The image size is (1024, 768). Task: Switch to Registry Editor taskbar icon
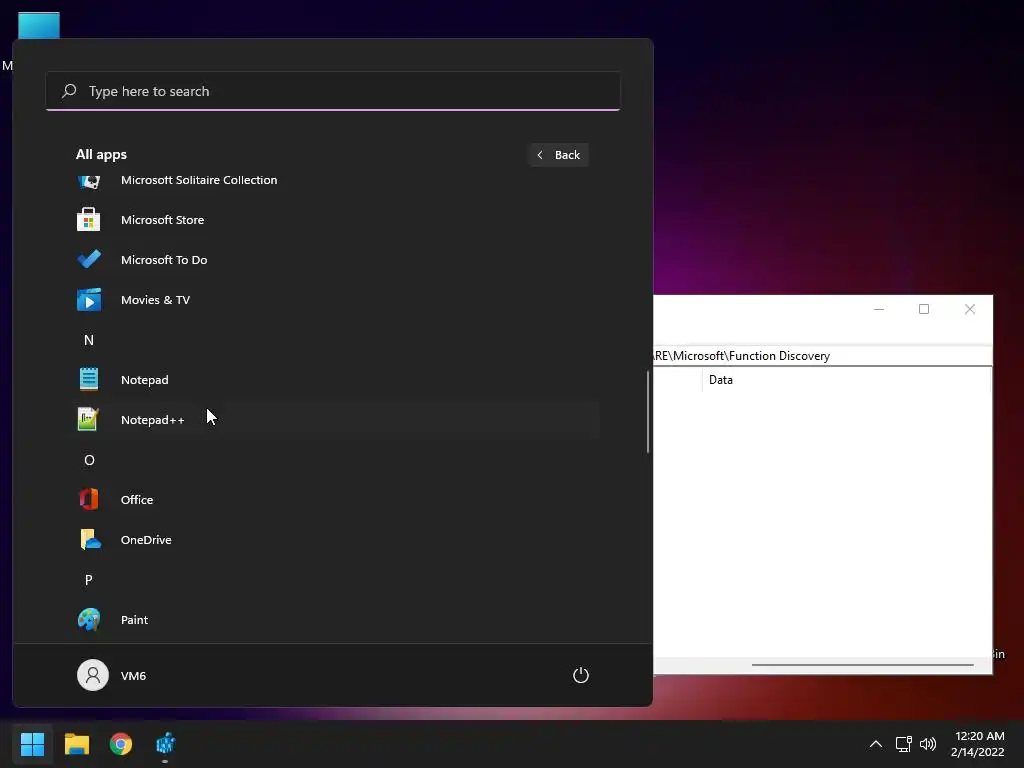click(165, 744)
